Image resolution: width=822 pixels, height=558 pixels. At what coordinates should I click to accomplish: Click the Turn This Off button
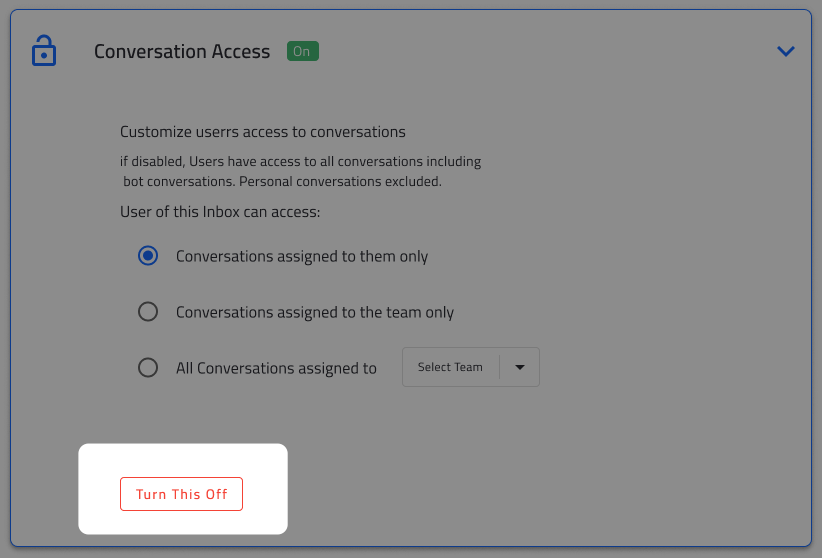pyautogui.click(x=181, y=494)
